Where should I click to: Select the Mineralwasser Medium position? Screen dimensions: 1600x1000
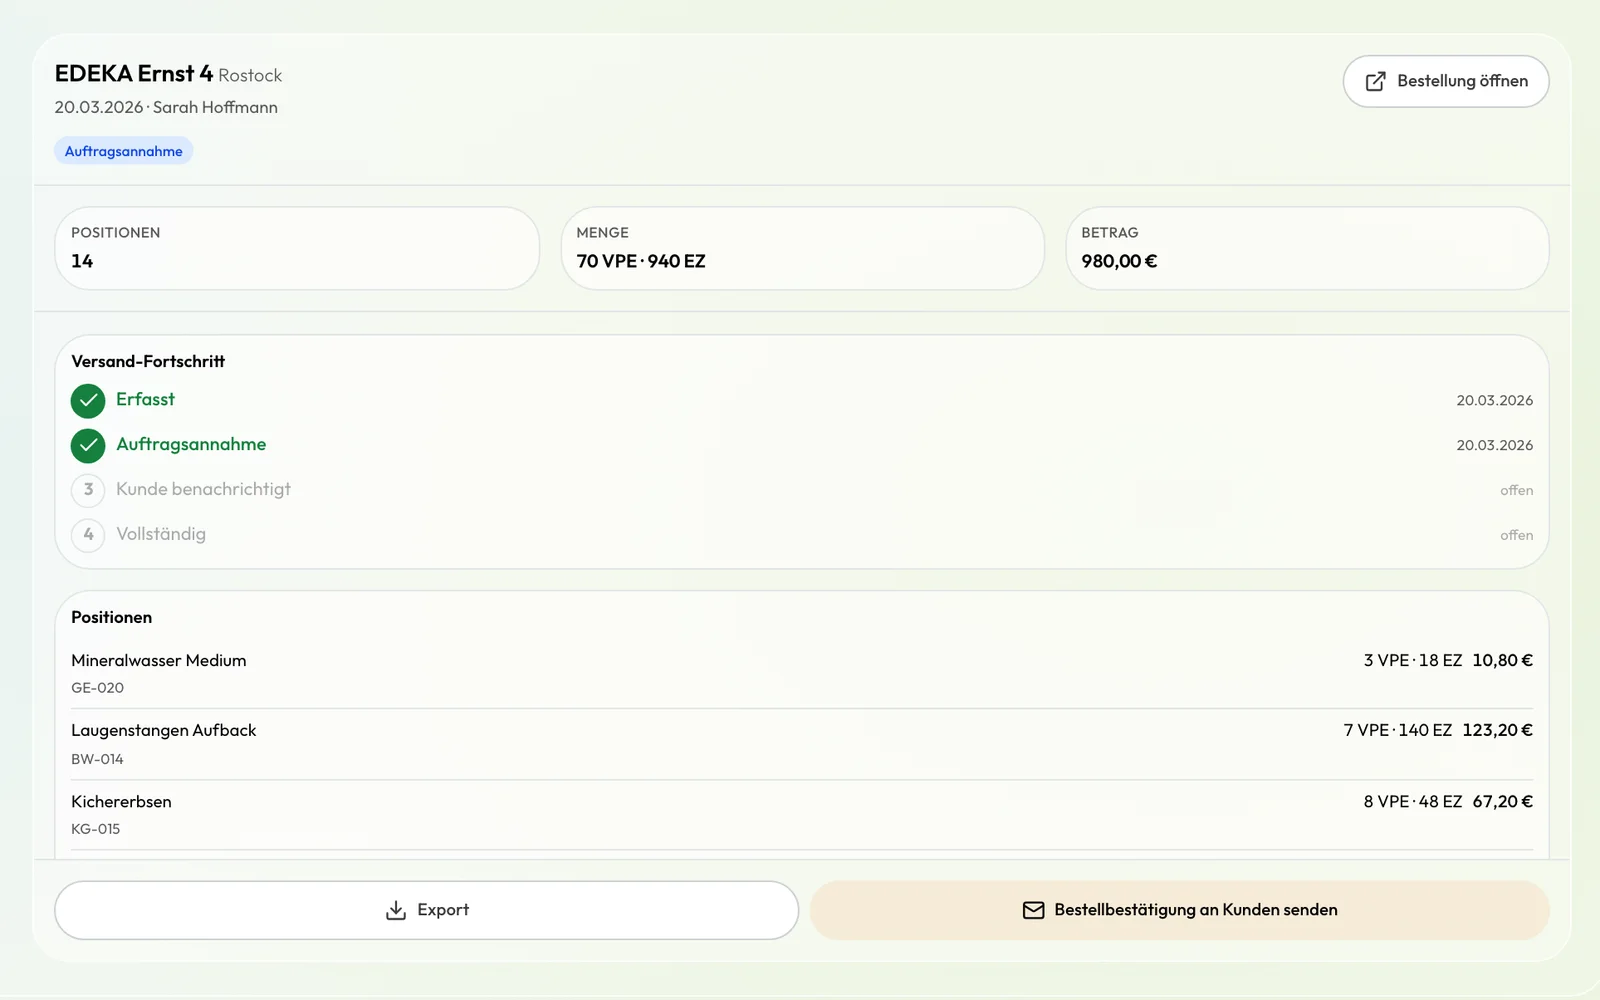click(802, 673)
